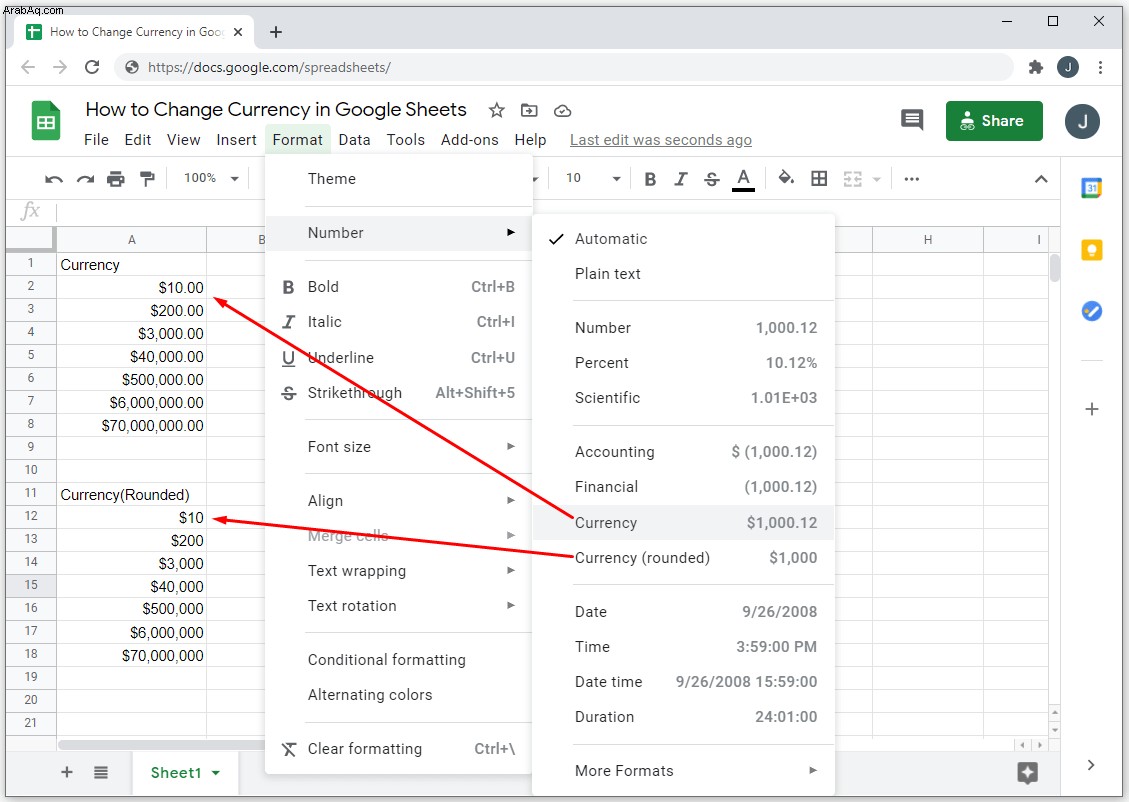Open the Google account avatar J

click(x=1082, y=122)
